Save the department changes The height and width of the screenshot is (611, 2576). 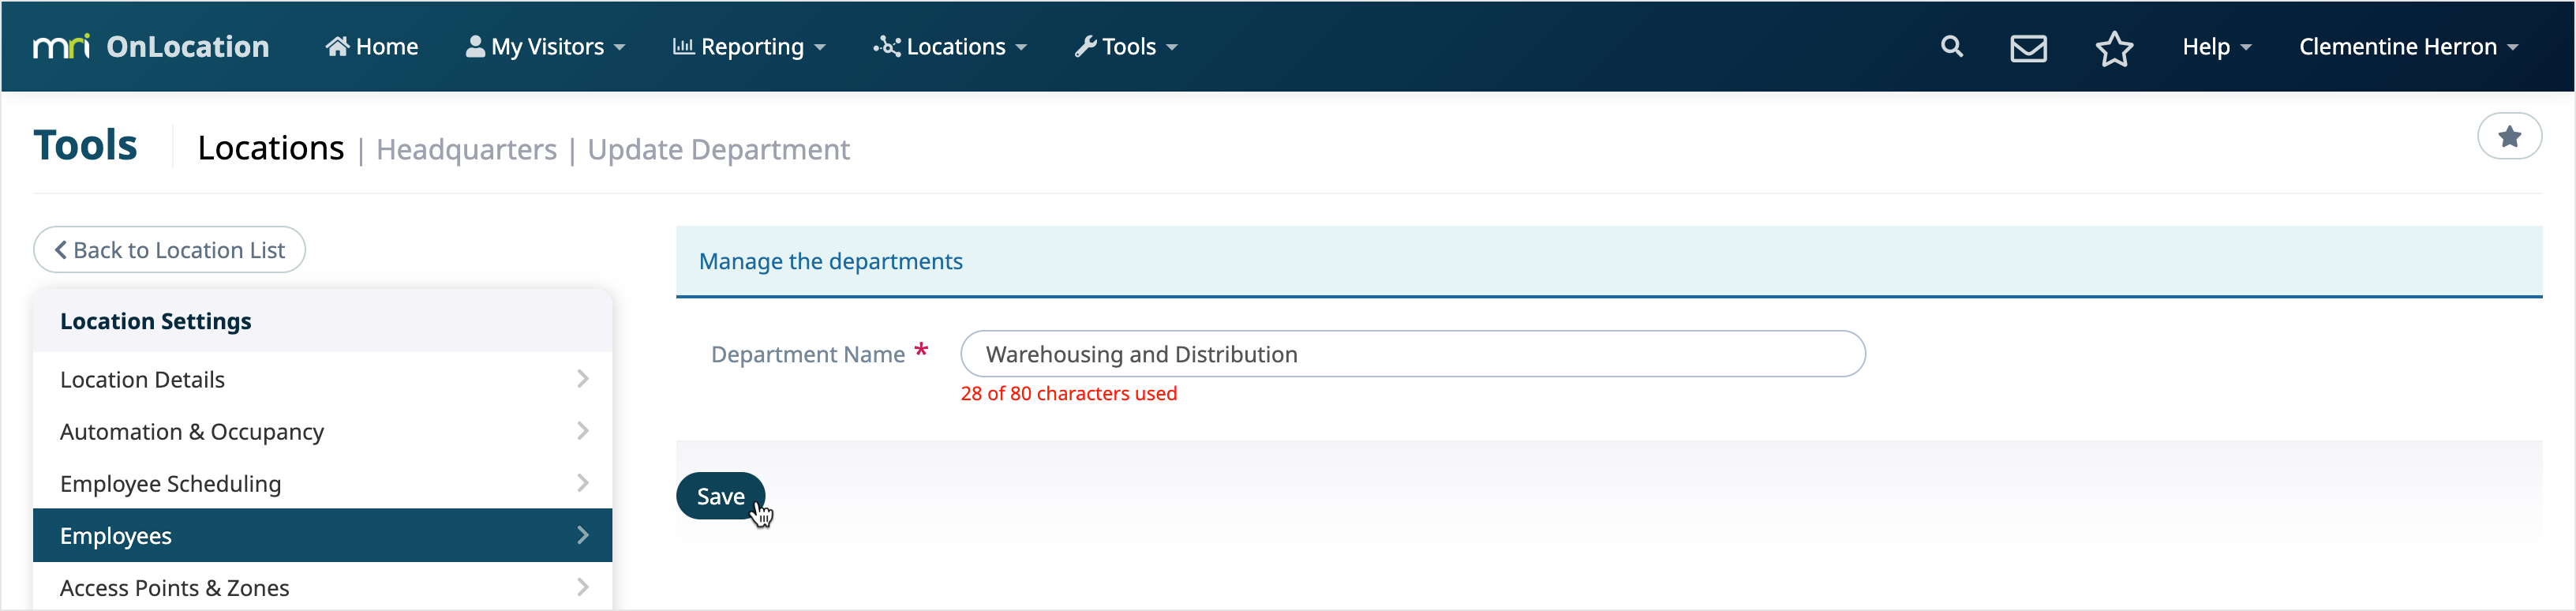(x=720, y=496)
